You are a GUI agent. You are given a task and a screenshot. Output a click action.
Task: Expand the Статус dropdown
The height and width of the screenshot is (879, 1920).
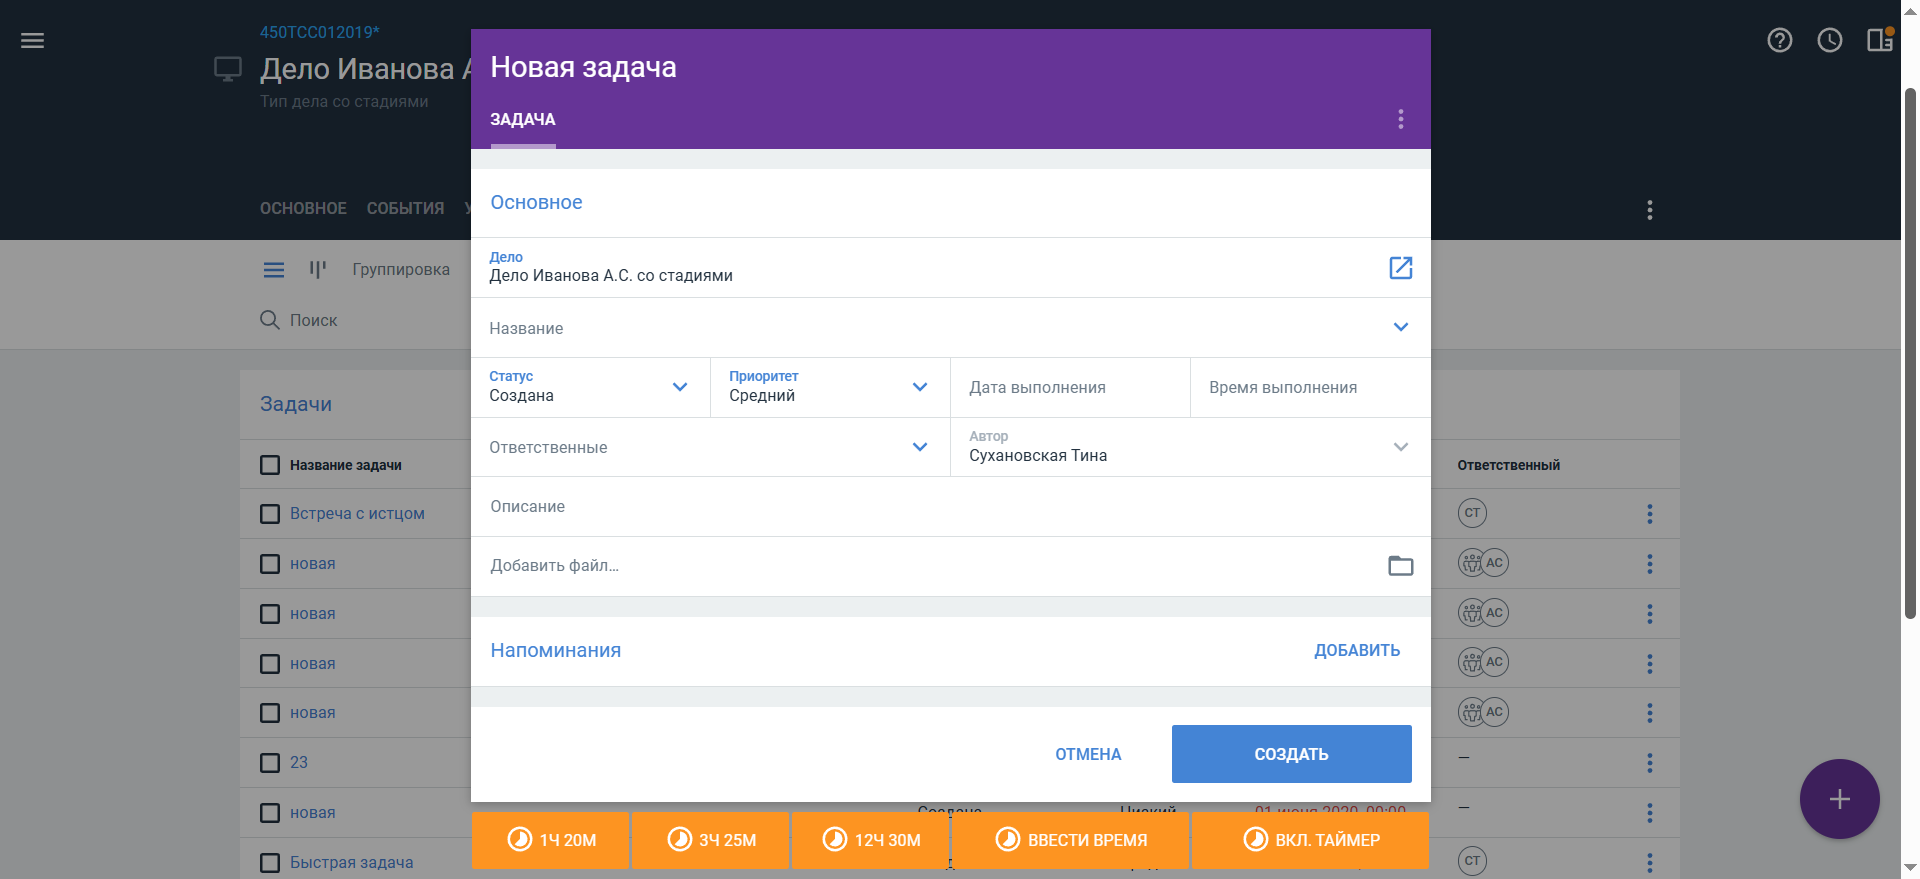pos(680,387)
